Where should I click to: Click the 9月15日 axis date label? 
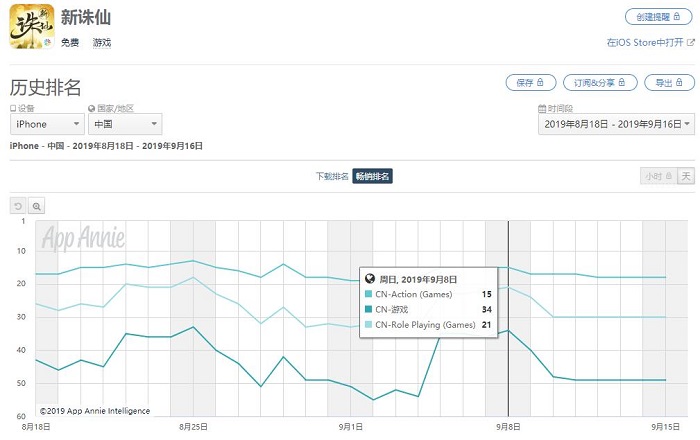[x=665, y=427]
